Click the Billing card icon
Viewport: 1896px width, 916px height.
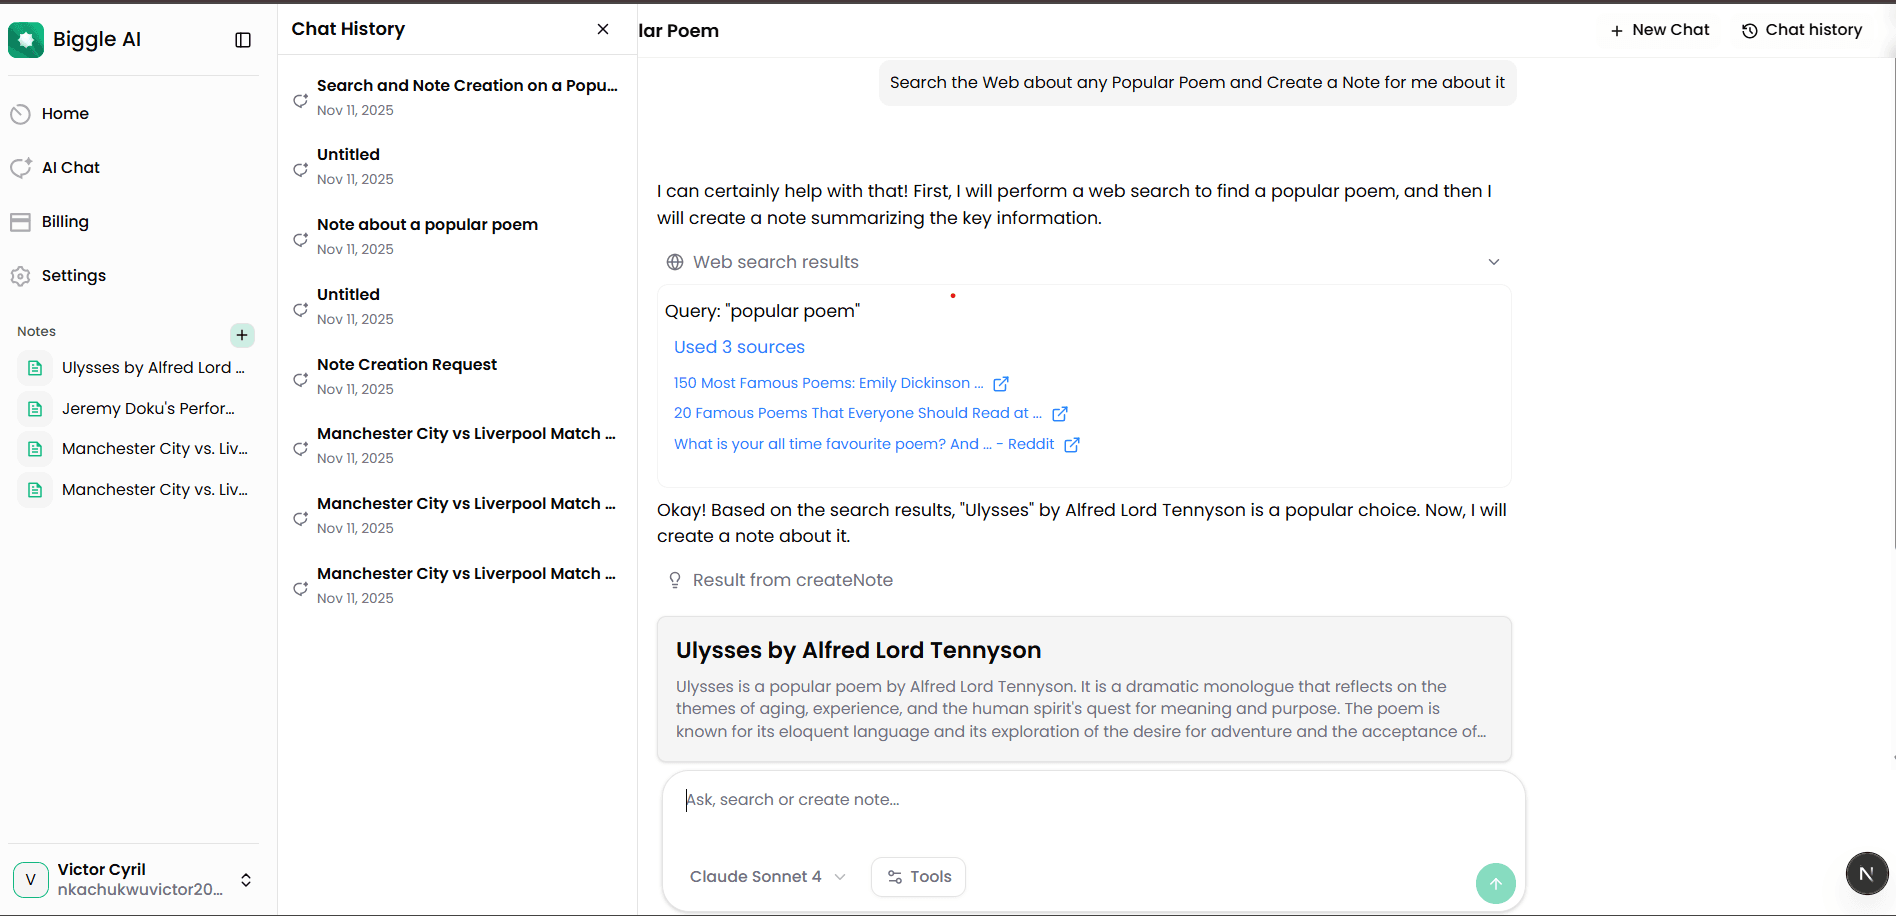tap(21, 221)
